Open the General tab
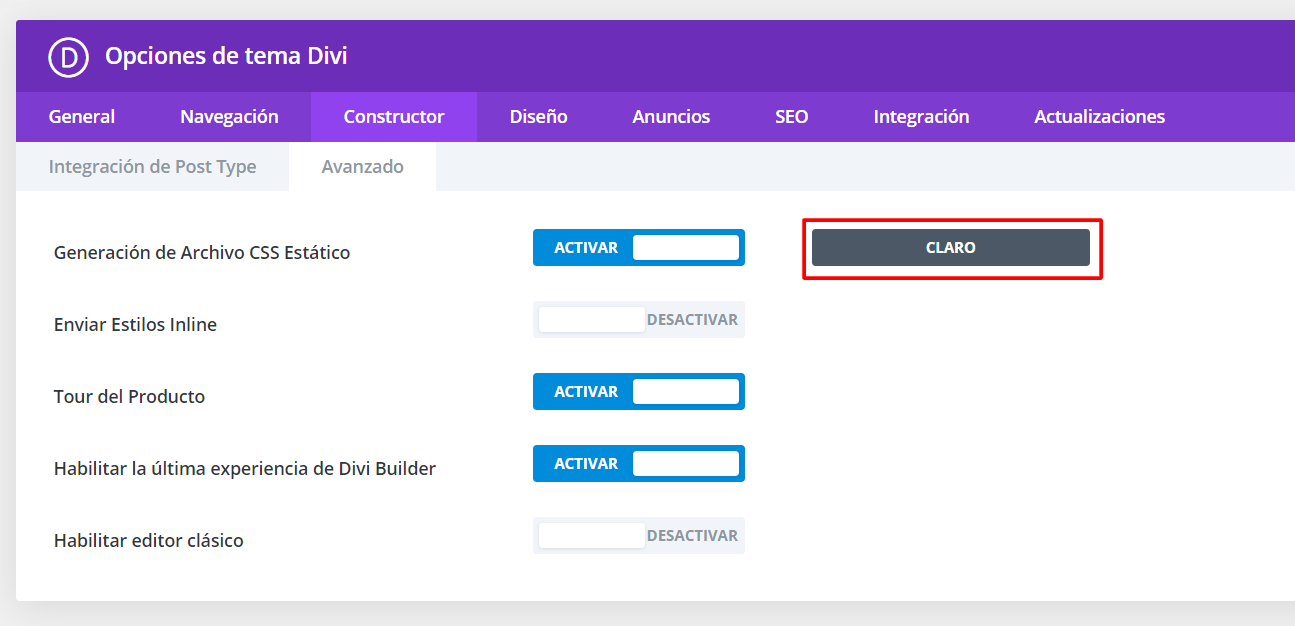This screenshot has height=626, width=1295. tap(82, 117)
